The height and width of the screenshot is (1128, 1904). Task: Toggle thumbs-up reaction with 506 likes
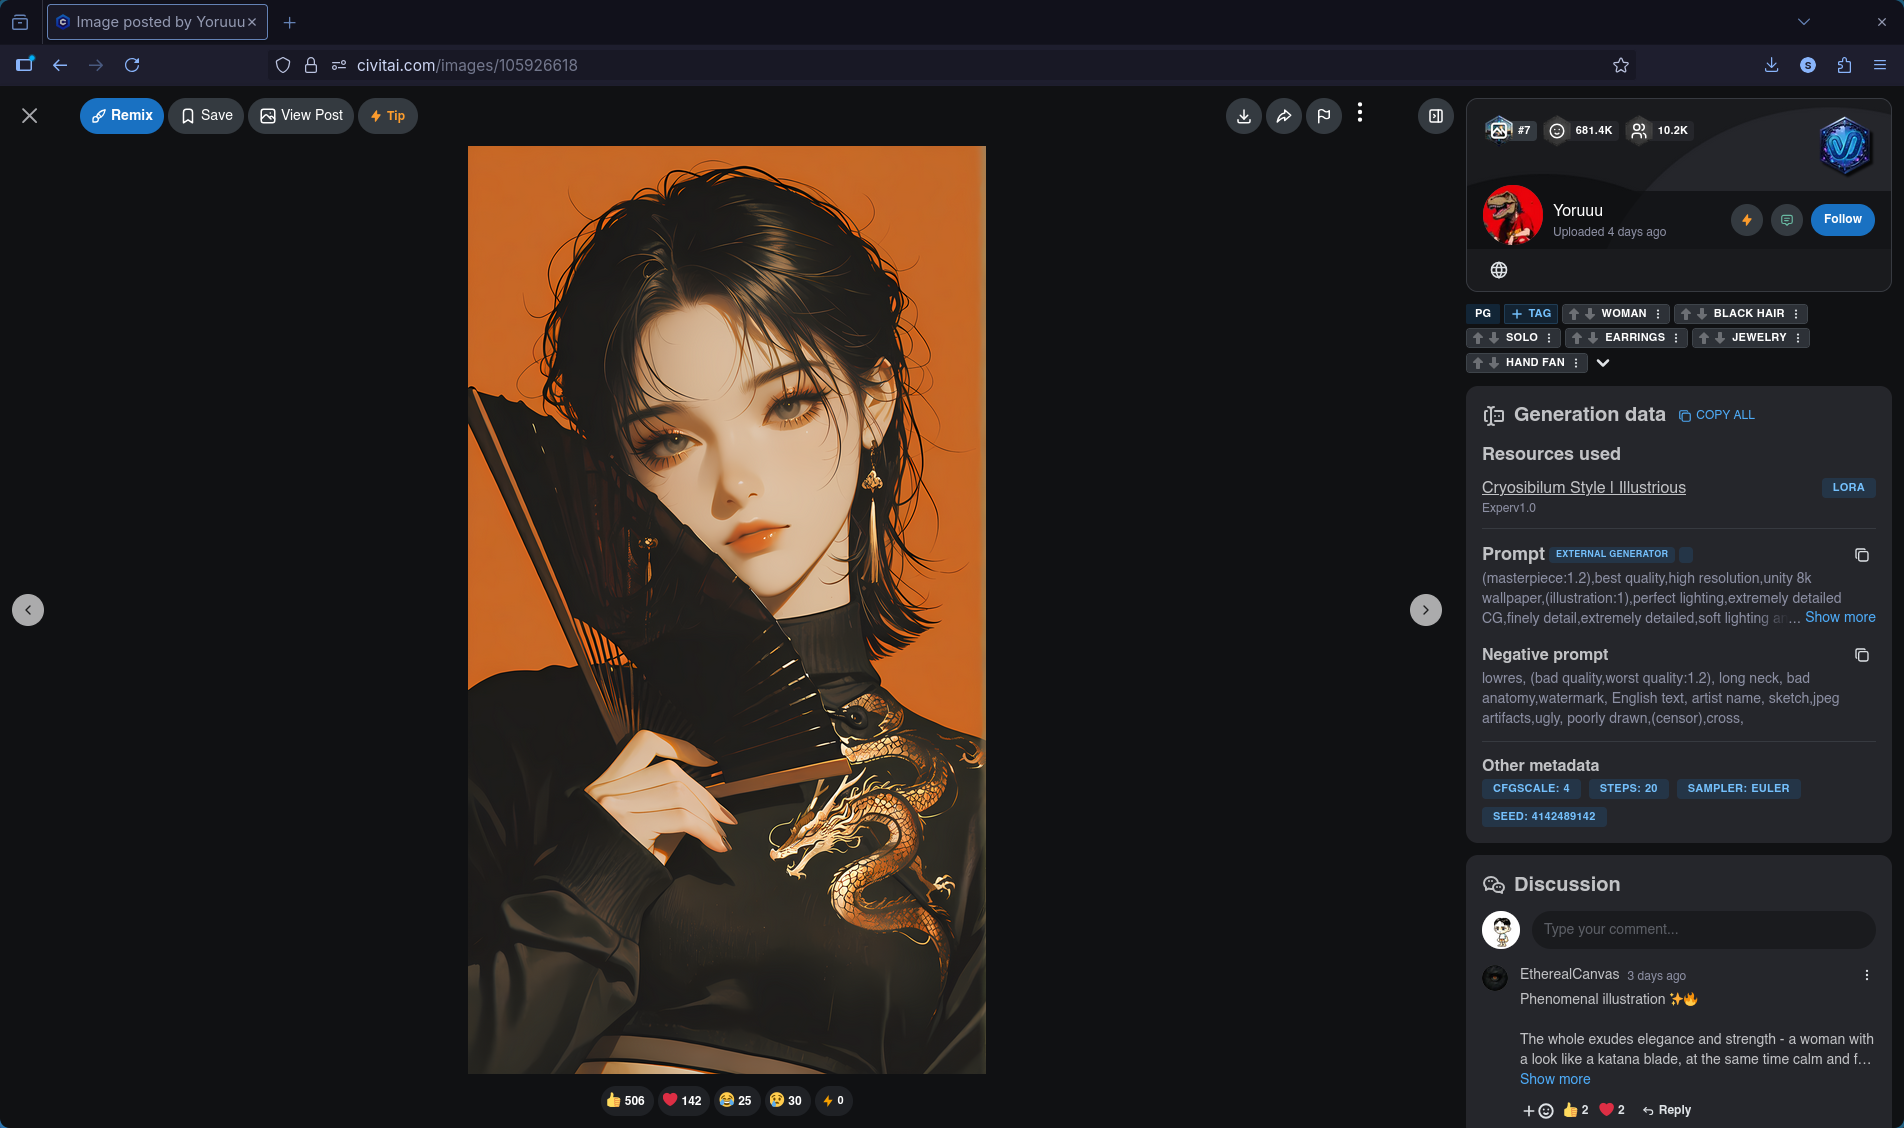(x=625, y=1100)
